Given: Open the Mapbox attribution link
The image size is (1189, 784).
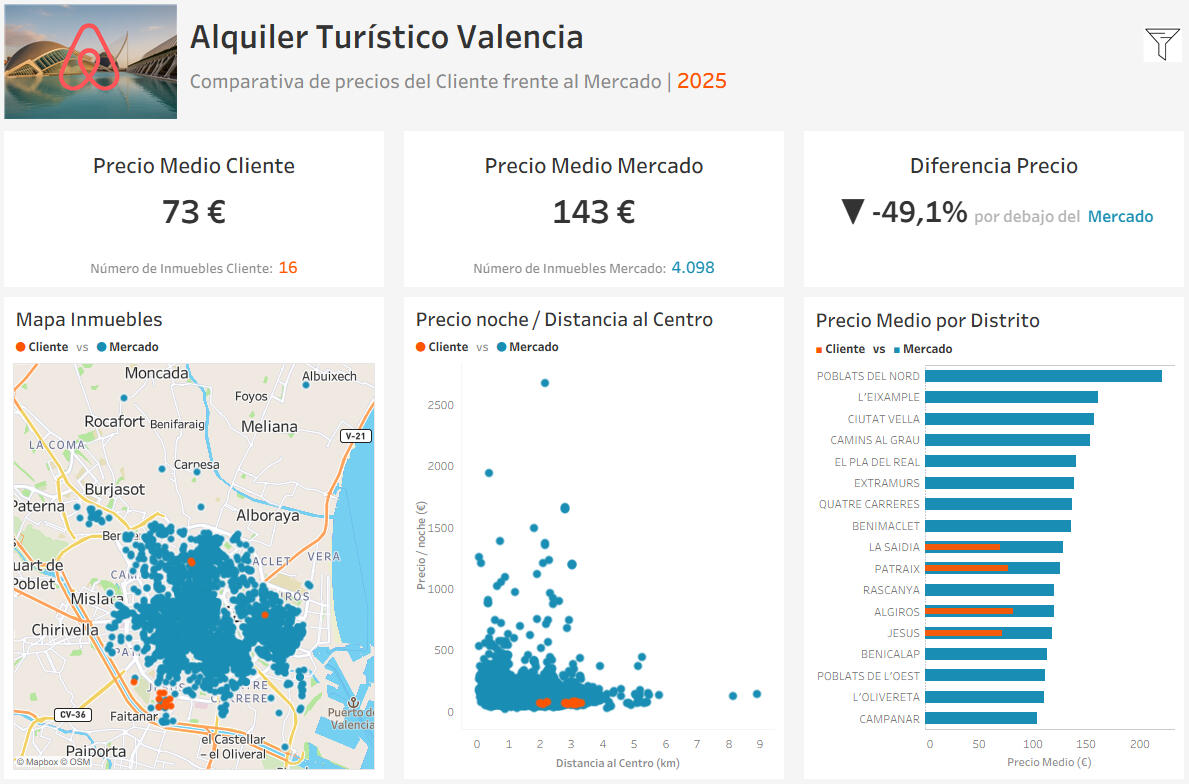Looking at the screenshot, I should point(42,762).
